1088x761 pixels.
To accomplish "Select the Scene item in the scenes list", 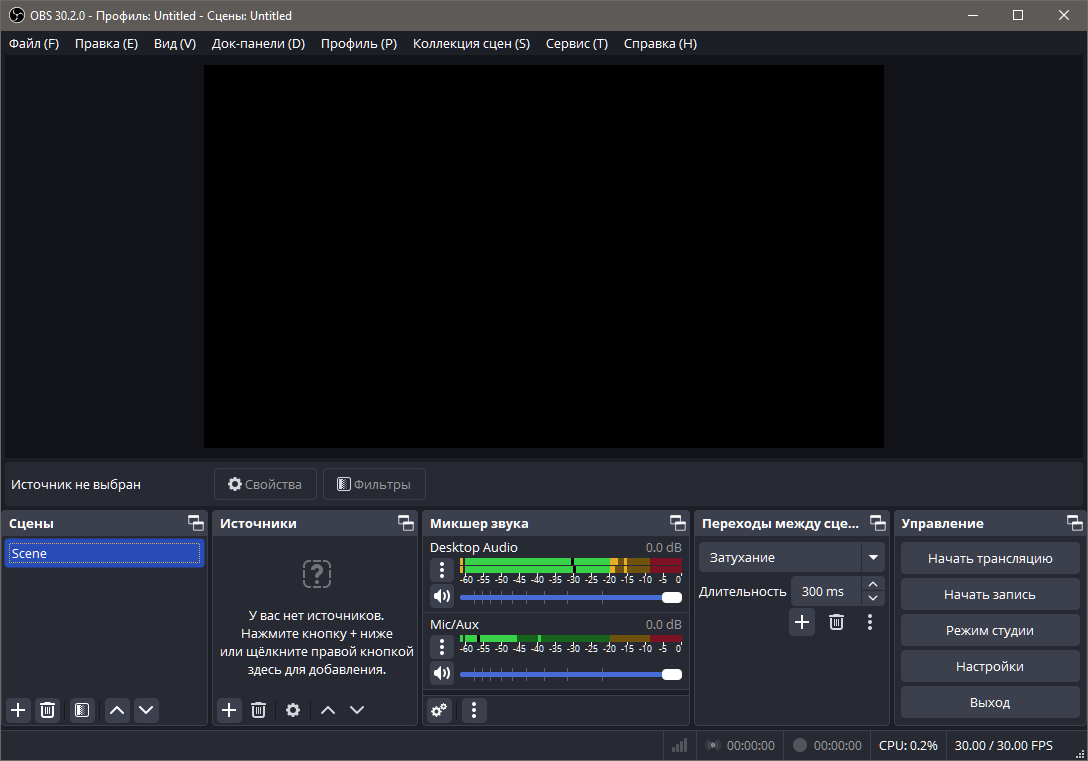I will point(104,554).
